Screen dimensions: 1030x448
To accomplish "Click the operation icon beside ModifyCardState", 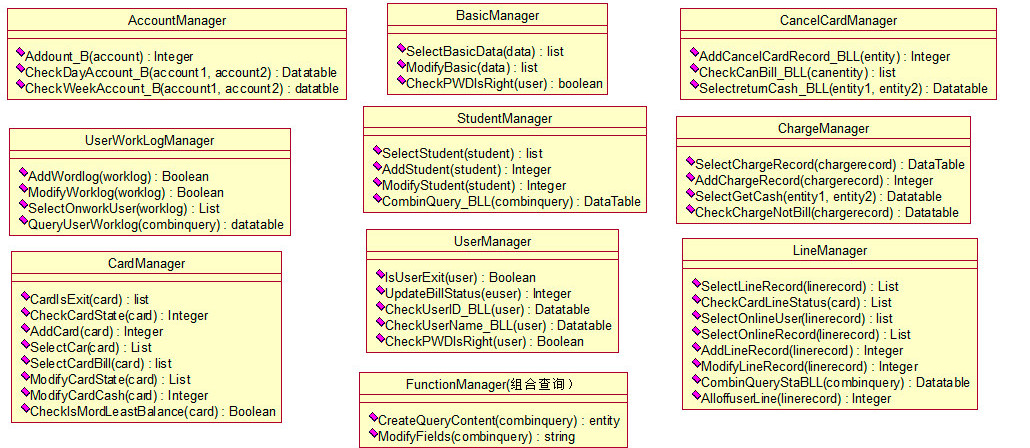I will (x=26, y=378).
